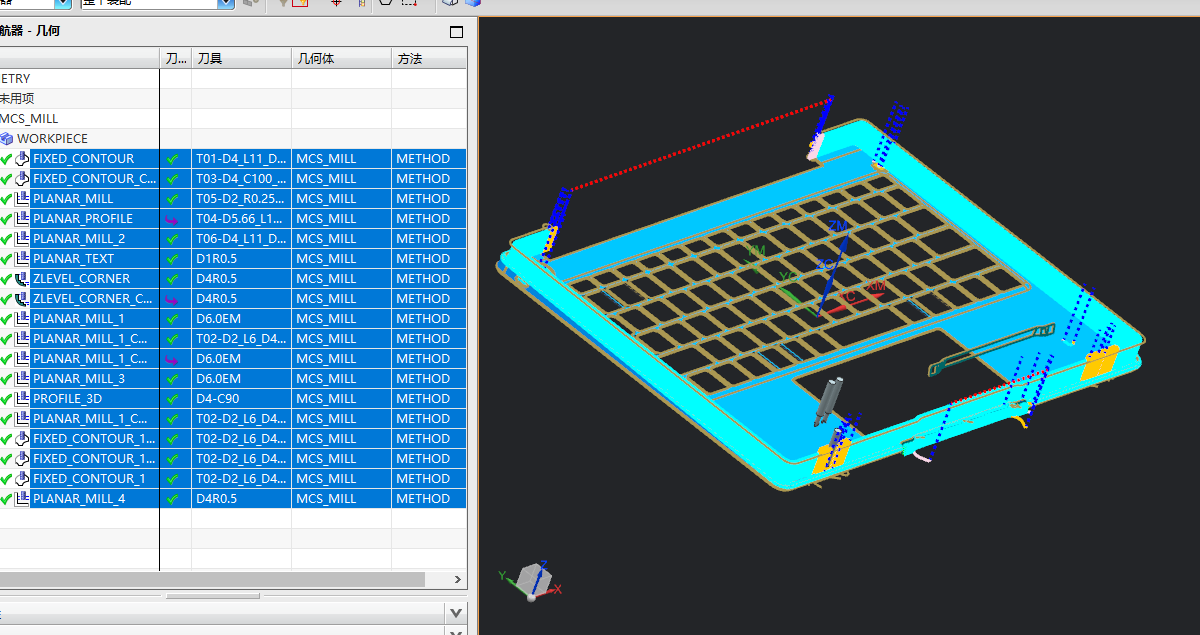Click MCS_MILL geometry cell in the PLANAR_TEXT row
Viewport: 1200px width, 635px height.
(341, 259)
